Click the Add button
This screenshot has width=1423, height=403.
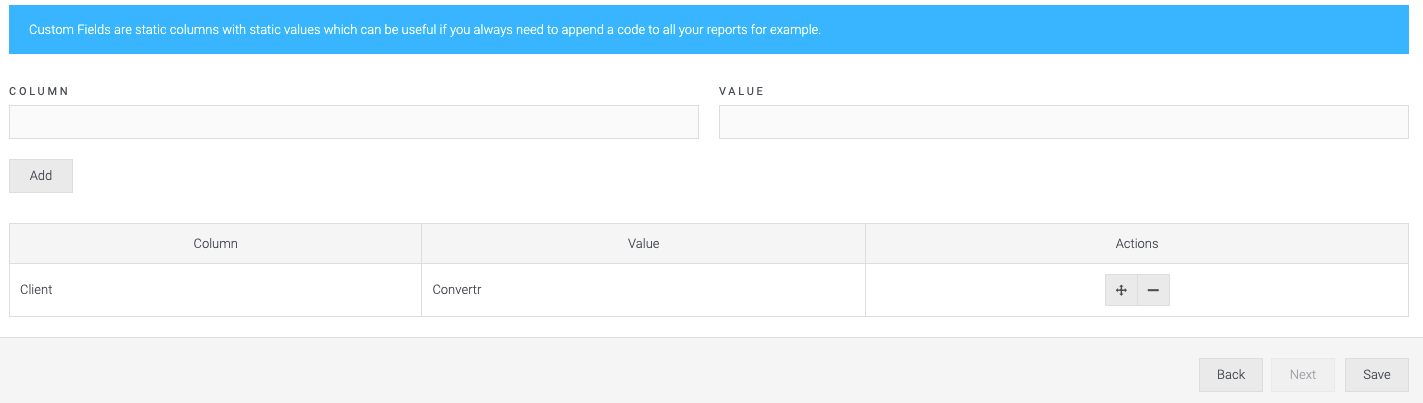tap(41, 175)
